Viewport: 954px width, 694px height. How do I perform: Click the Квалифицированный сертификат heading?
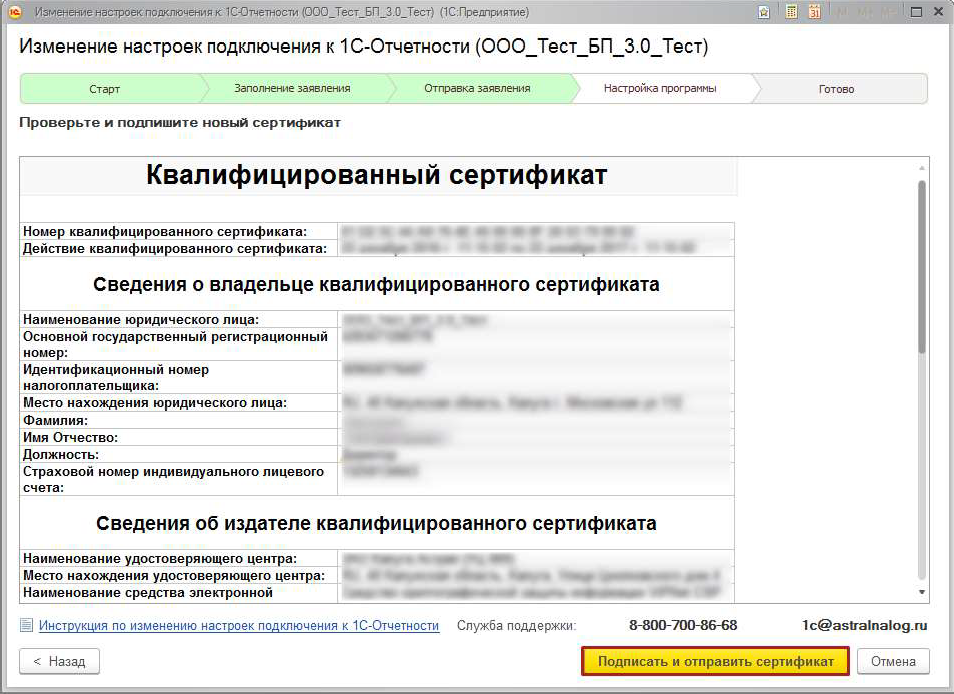tap(377, 175)
